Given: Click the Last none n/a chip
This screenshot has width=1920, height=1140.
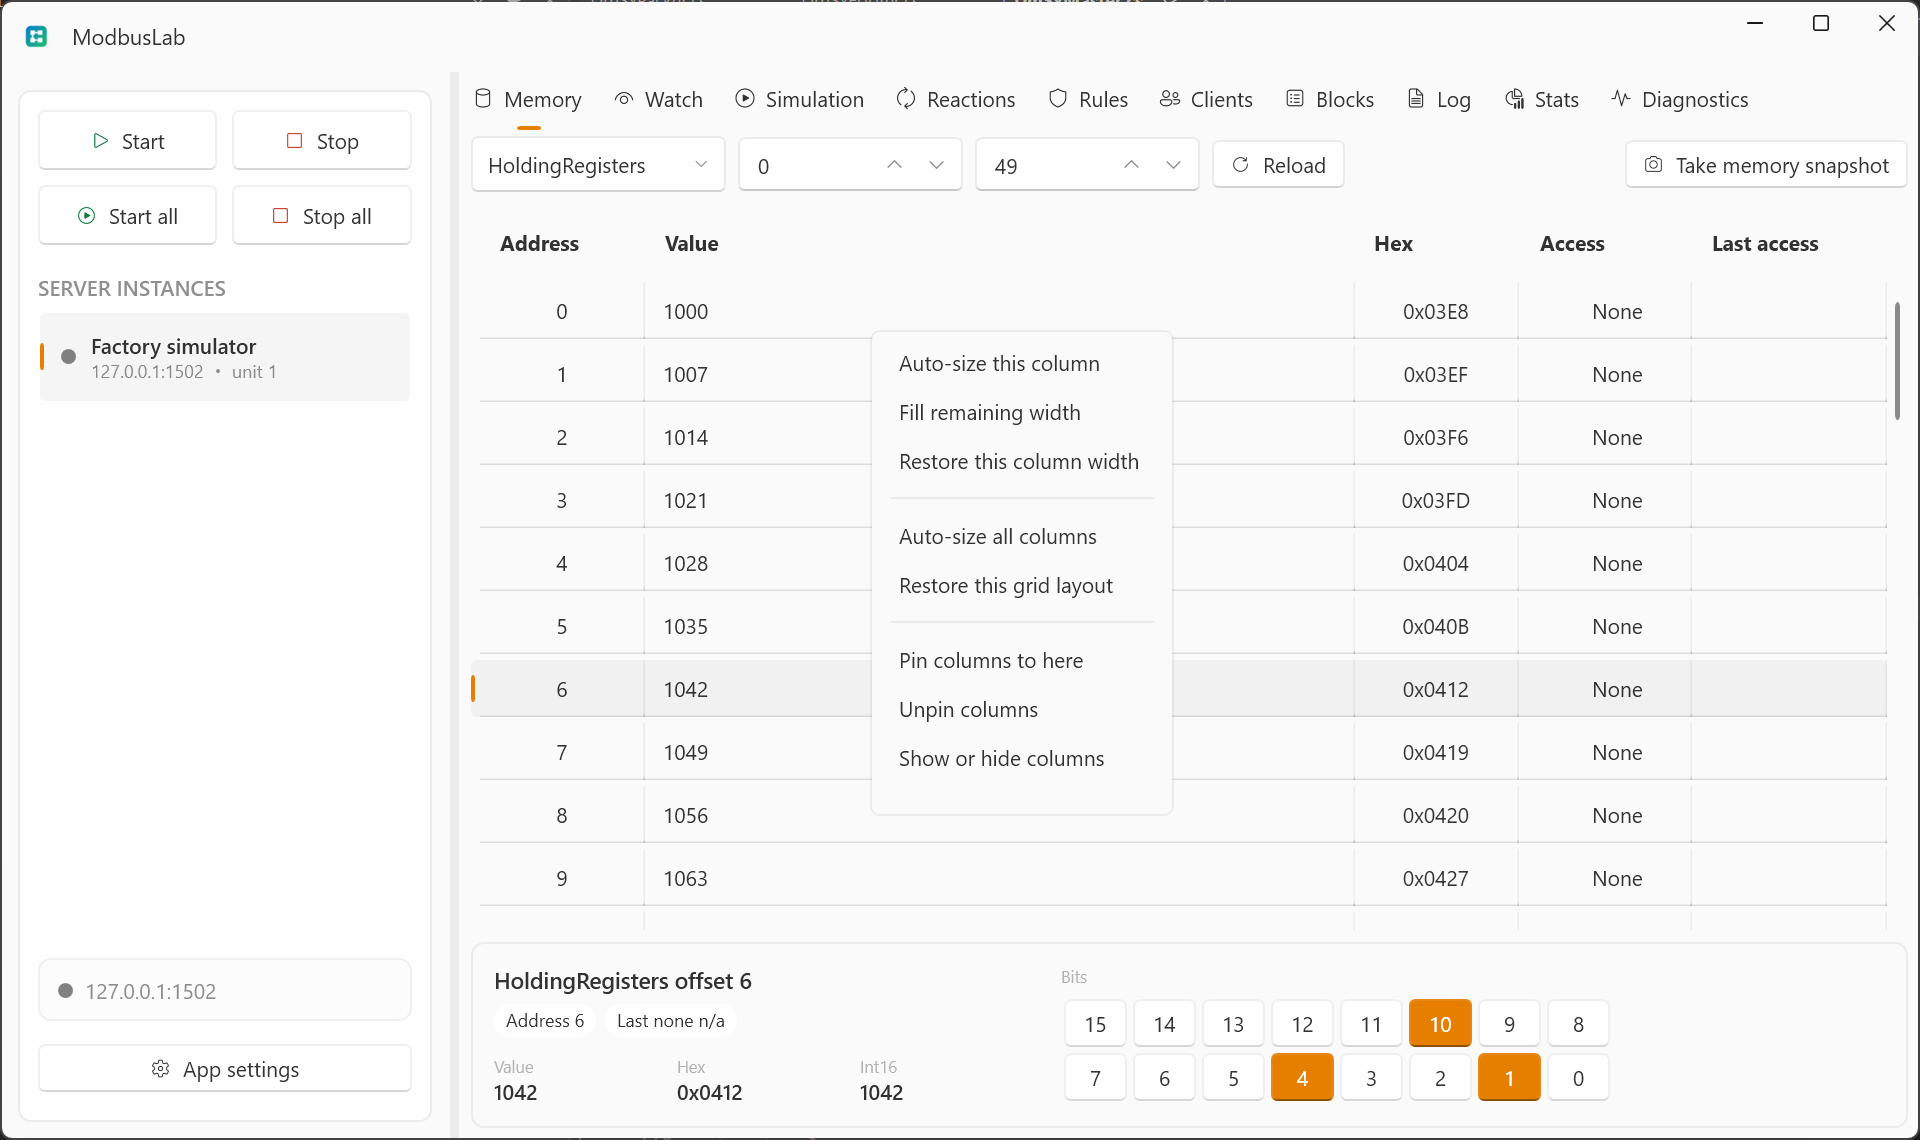Looking at the screenshot, I should 670,1021.
